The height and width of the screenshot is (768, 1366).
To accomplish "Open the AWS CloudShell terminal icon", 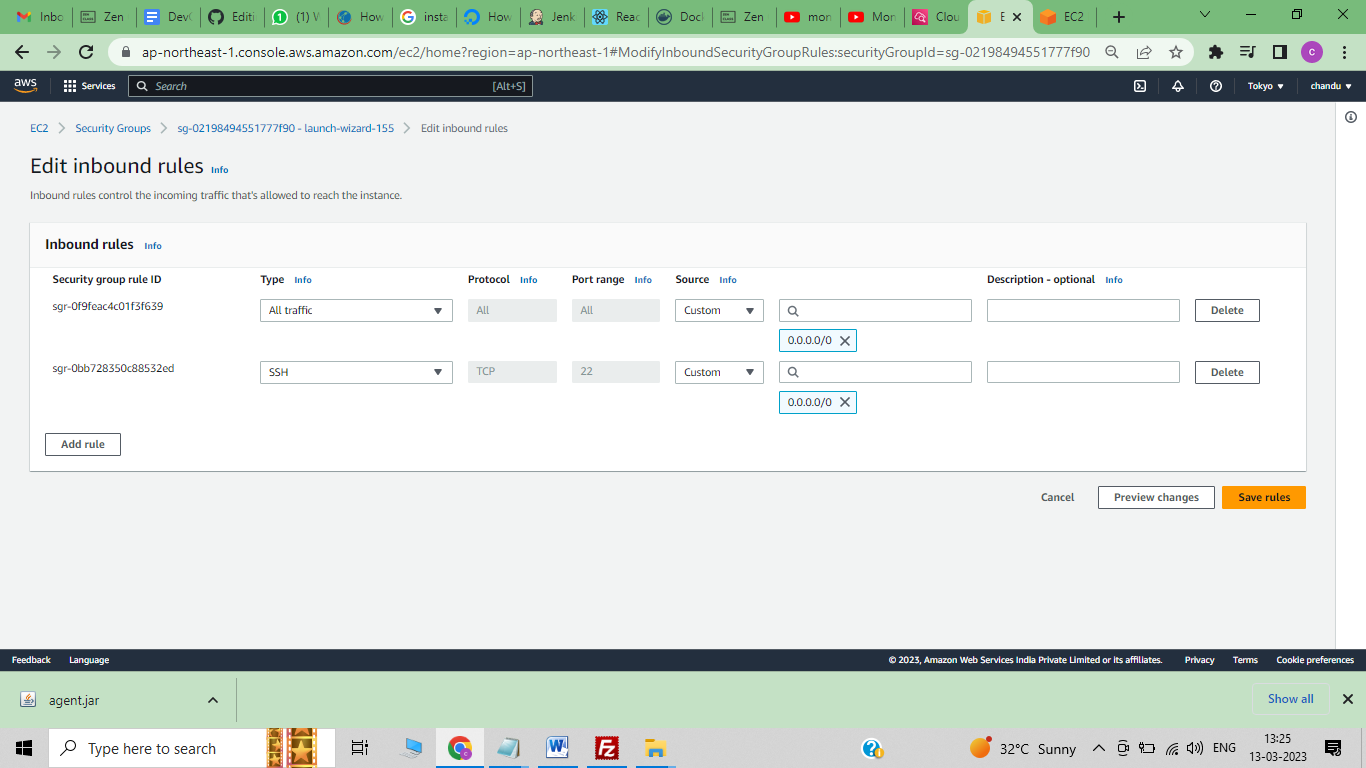I will coord(1140,86).
